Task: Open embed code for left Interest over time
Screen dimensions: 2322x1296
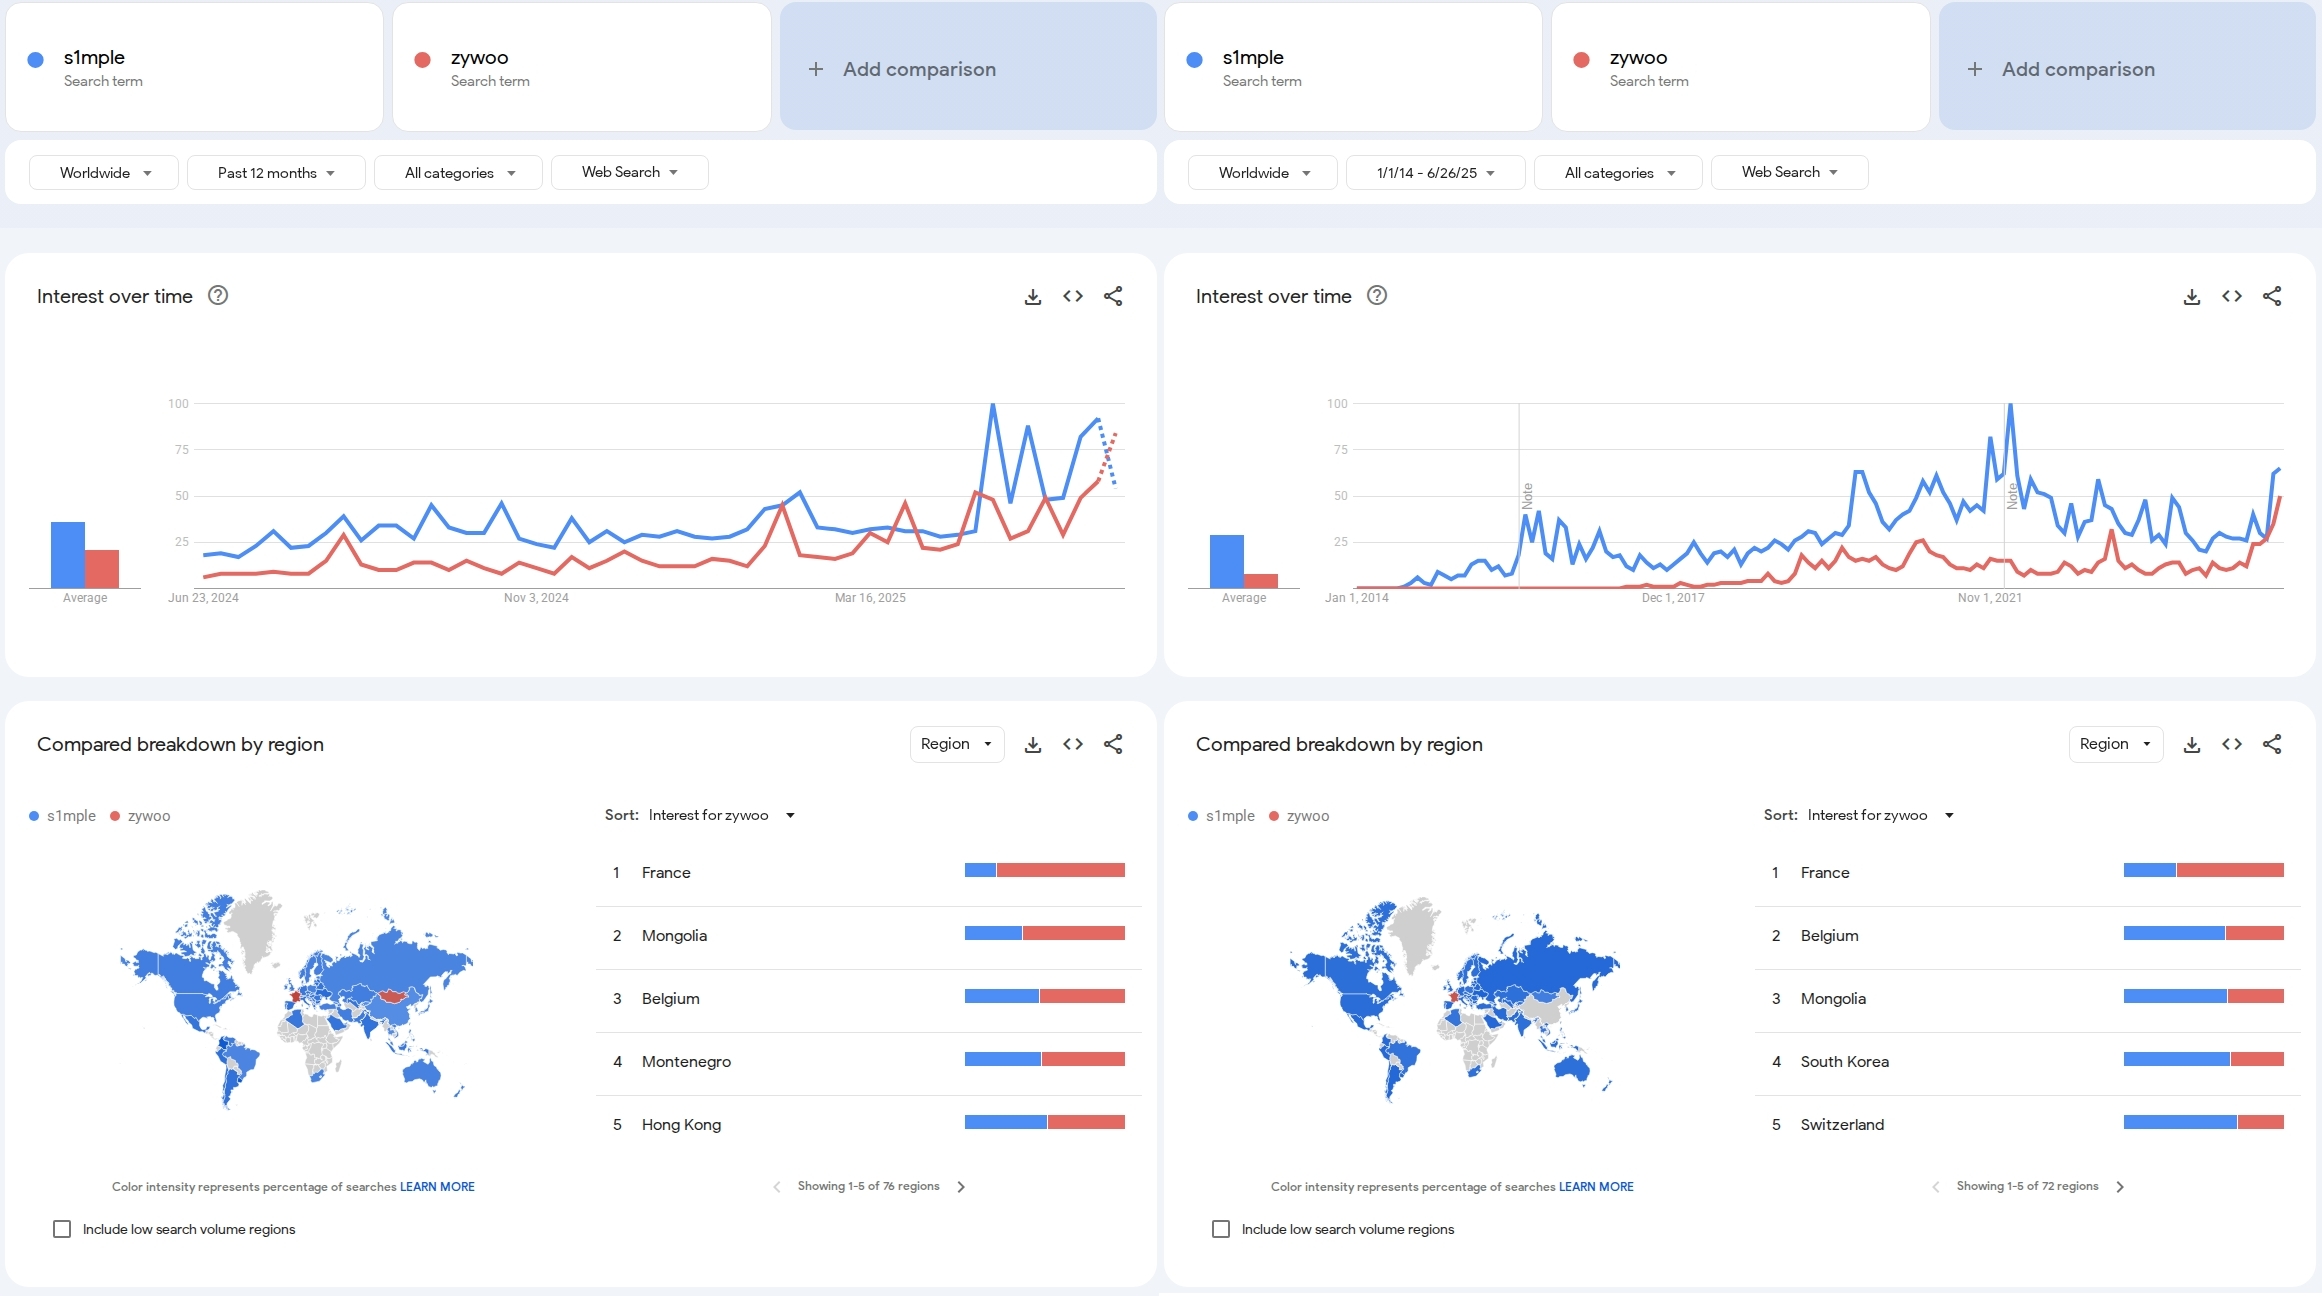Action: (x=1073, y=296)
